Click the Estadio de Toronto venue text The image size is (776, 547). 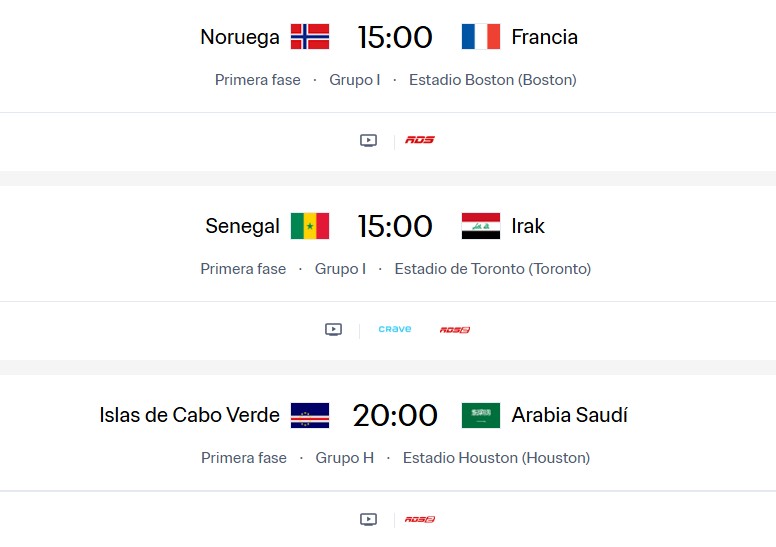click(x=492, y=269)
